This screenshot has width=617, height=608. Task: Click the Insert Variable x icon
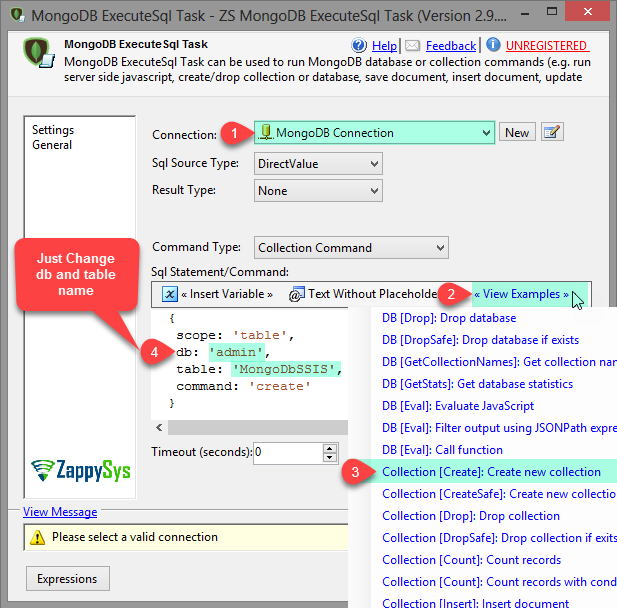(170, 294)
